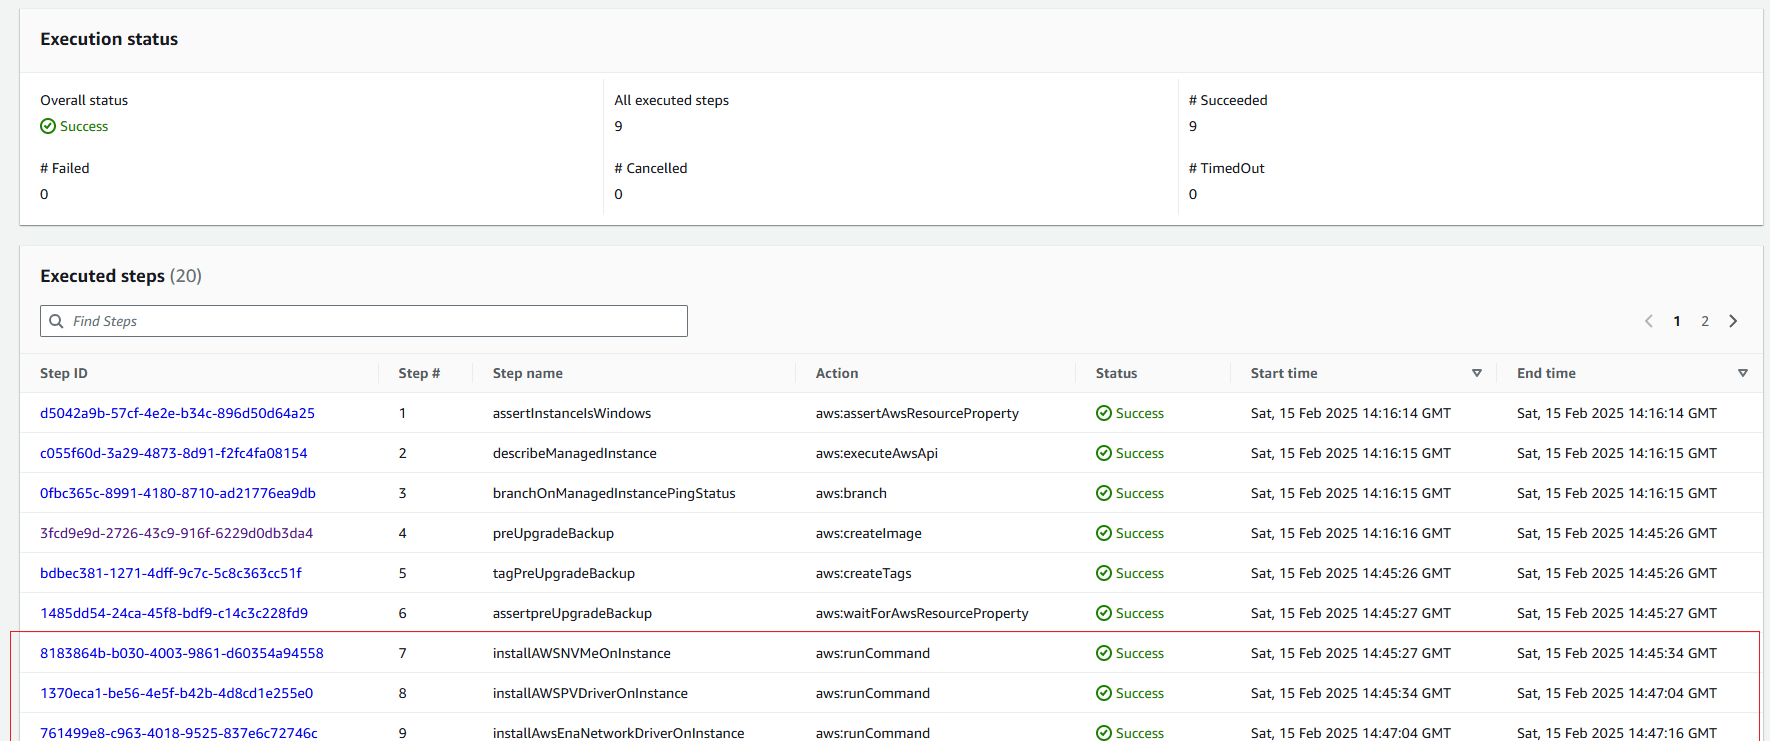Click end time 14:45:26 of preUpgradeBackup row
1770x741 pixels.
pos(1617,533)
